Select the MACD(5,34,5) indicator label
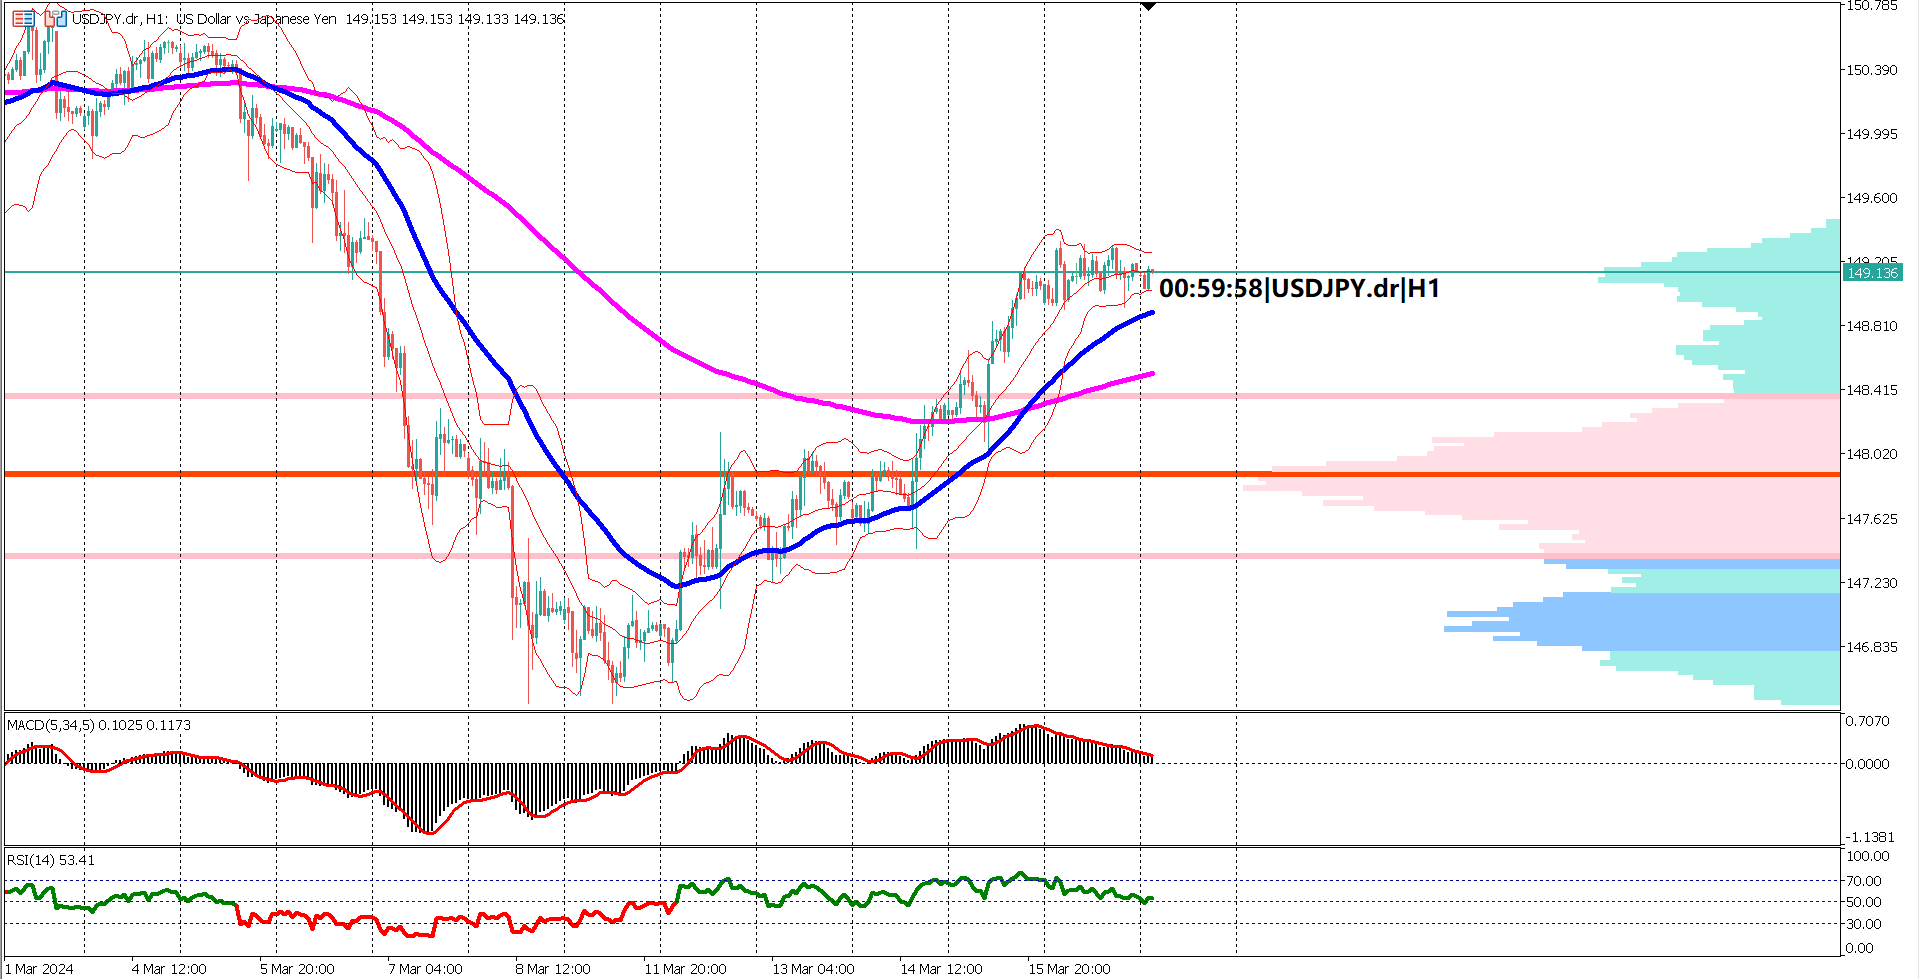This screenshot has height=979, width=1919. pos(50,724)
